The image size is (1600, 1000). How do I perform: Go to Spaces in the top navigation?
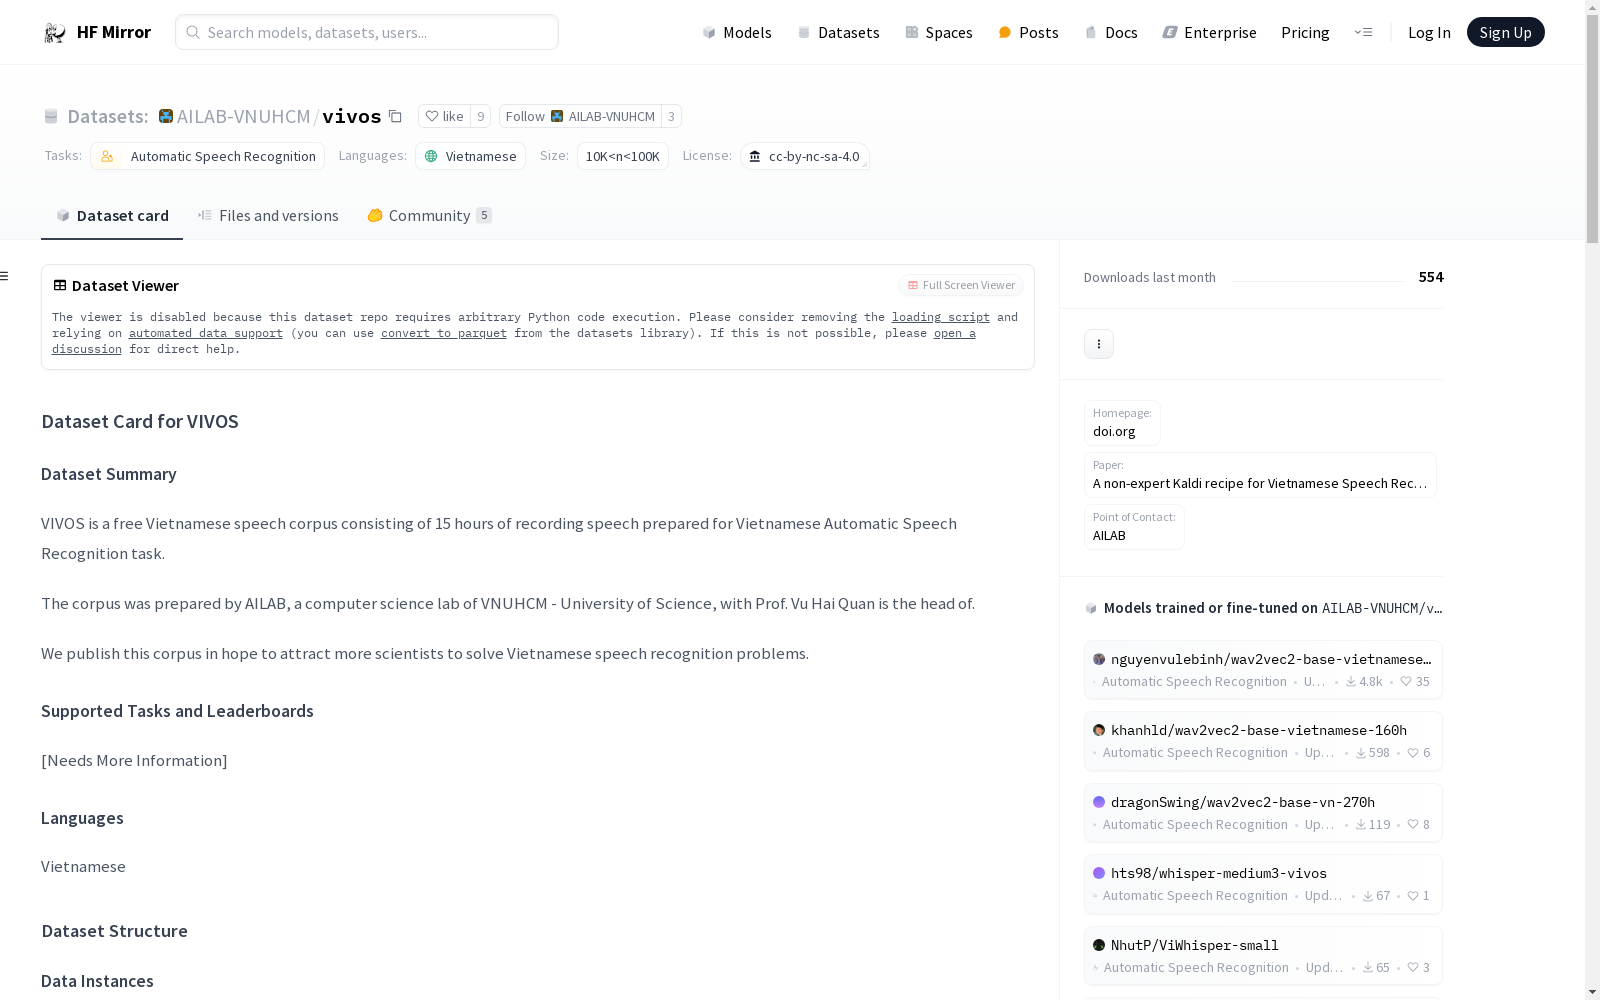[x=939, y=32]
